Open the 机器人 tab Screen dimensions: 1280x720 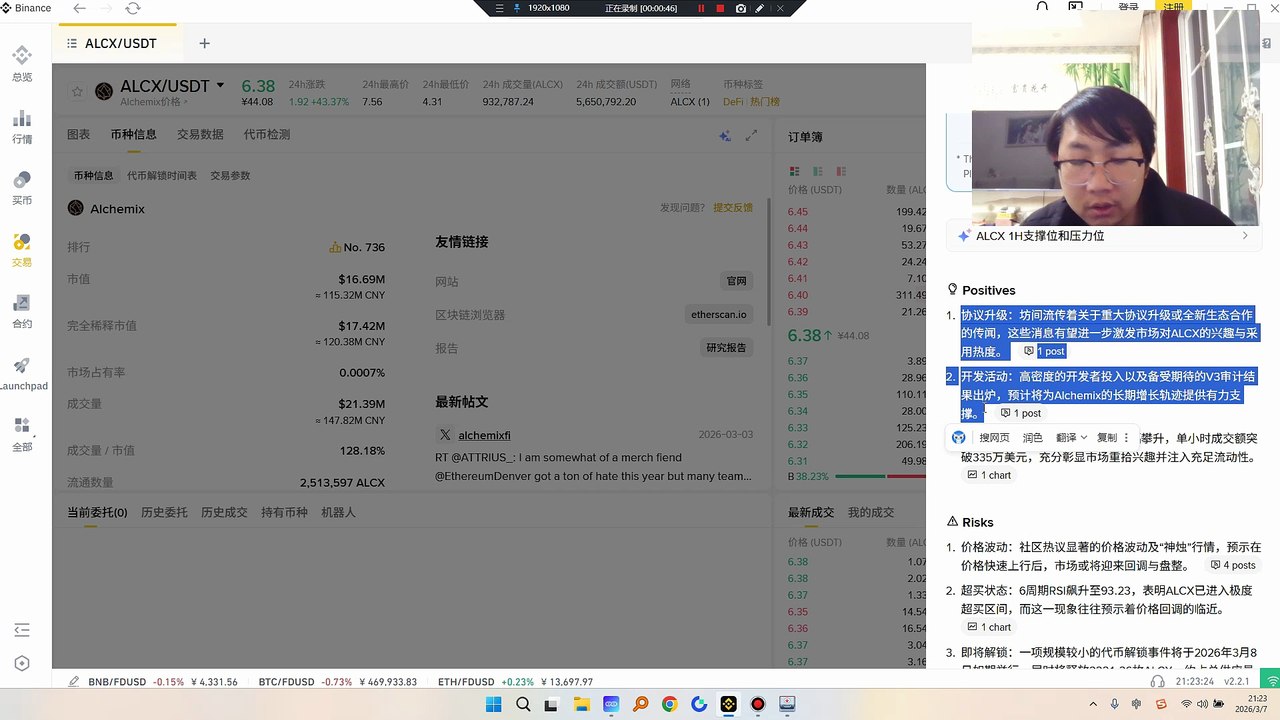(x=338, y=512)
